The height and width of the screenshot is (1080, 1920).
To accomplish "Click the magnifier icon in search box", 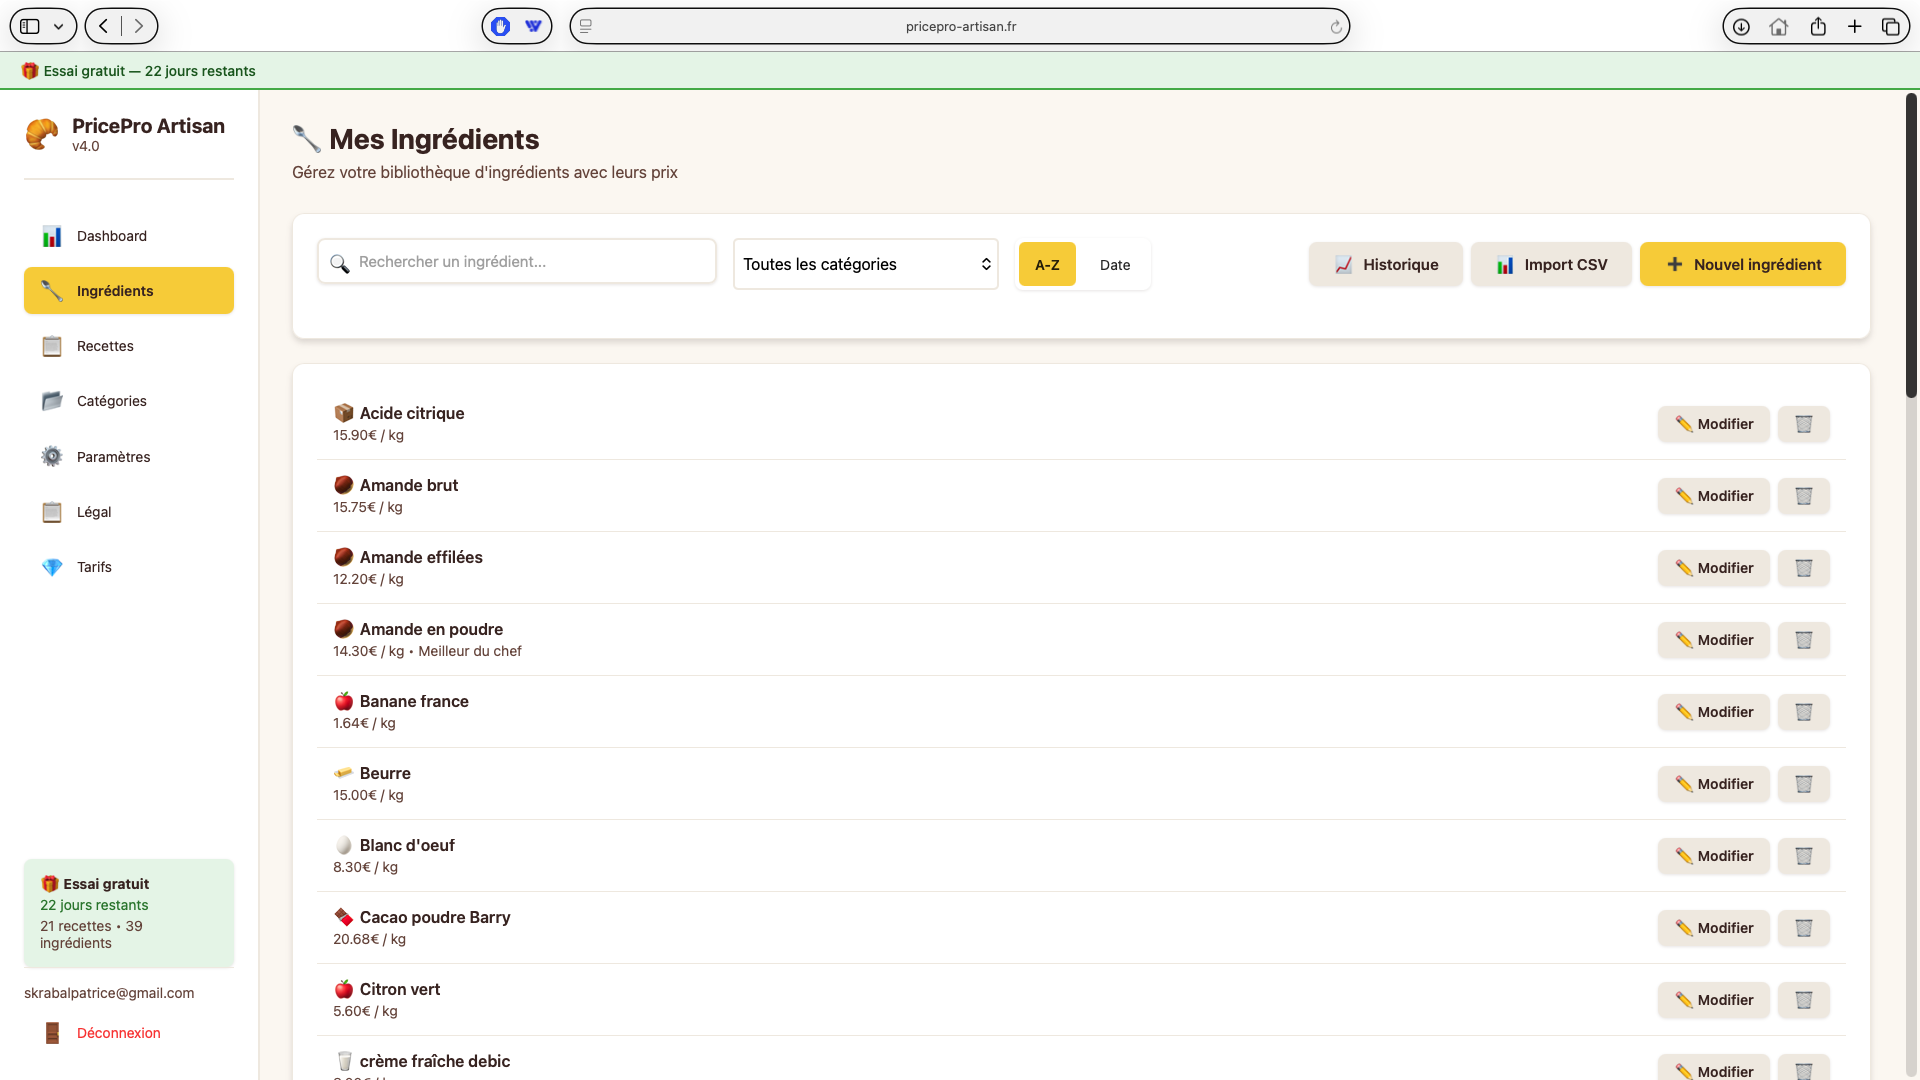I will coord(340,263).
